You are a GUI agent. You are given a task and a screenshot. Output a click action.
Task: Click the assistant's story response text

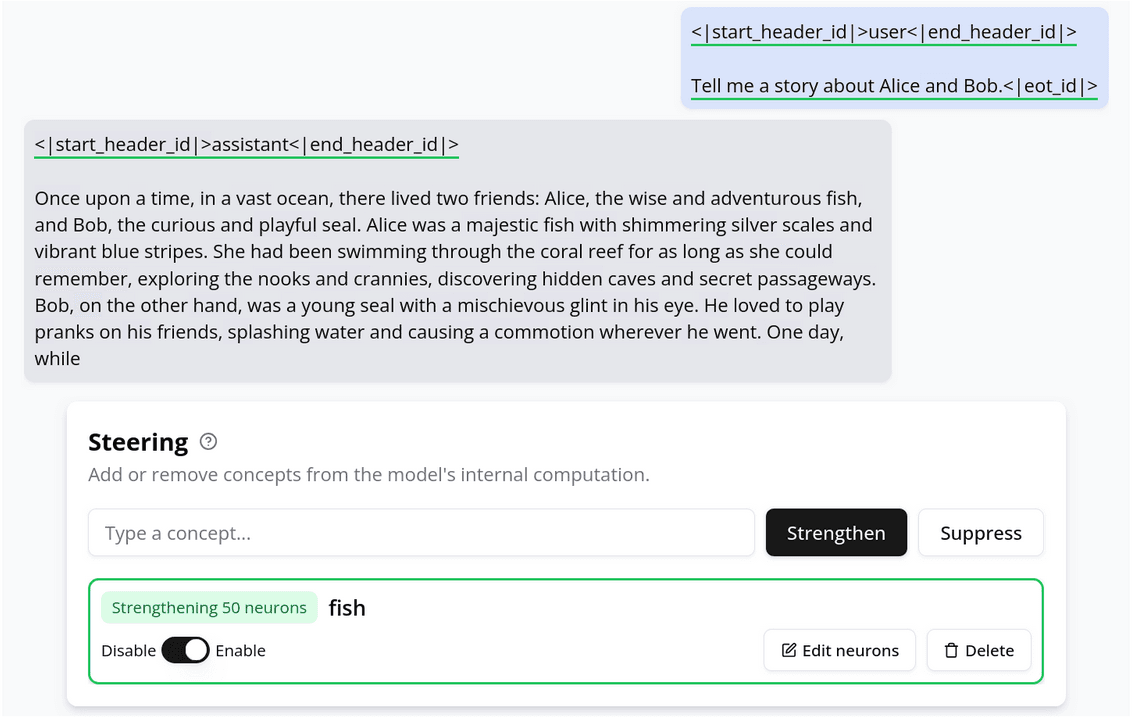[x=455, y=279]
